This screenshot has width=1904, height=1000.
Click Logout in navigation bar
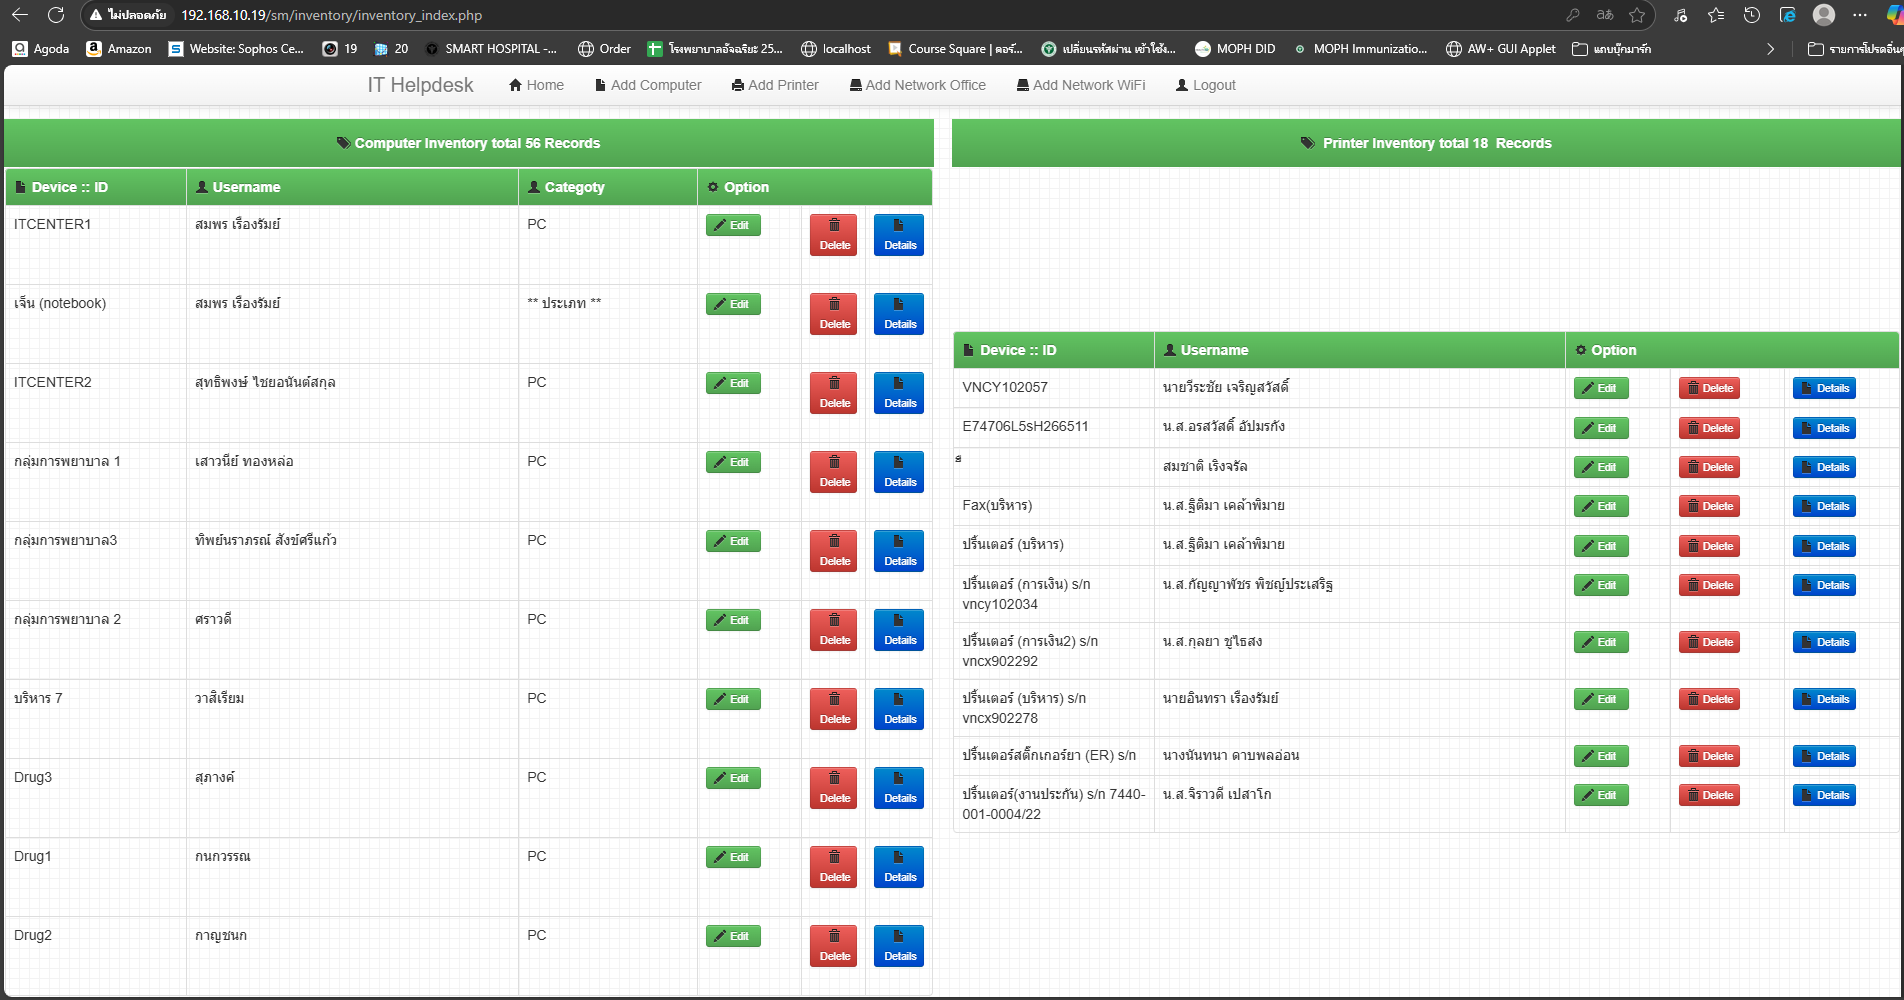[x=1206, y=85]
